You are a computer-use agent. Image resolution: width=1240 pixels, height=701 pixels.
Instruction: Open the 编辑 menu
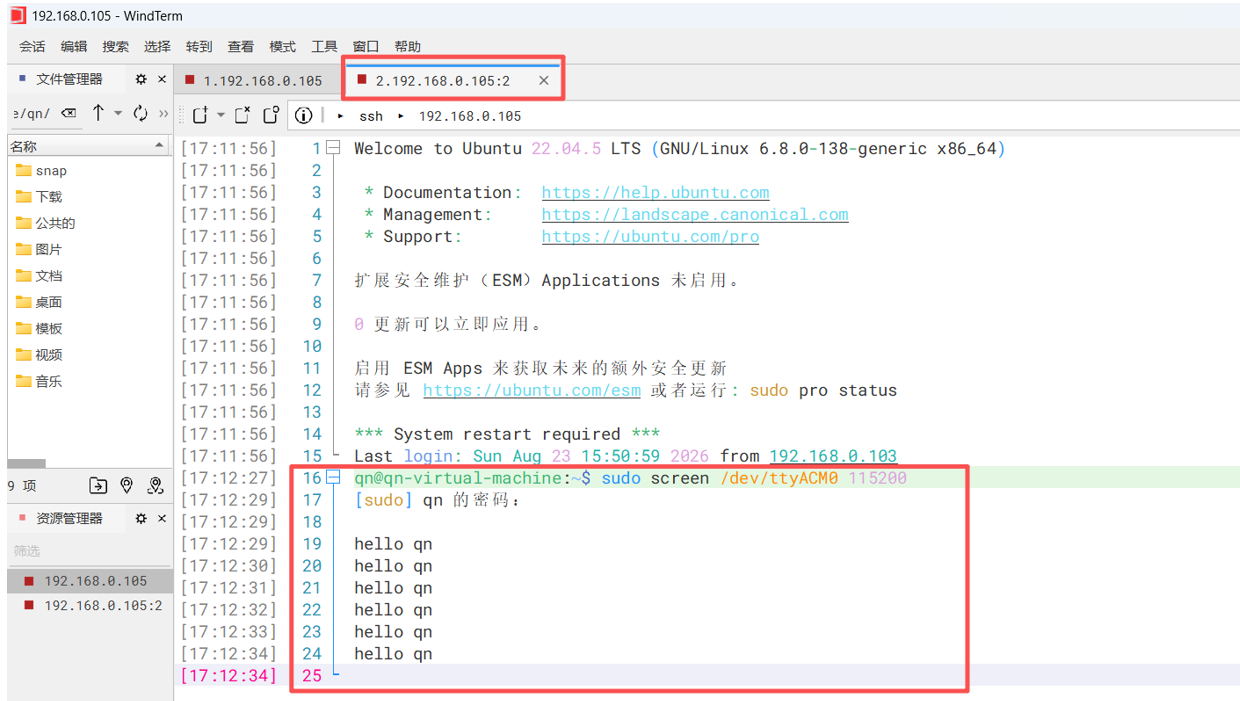pyautogui.click(x=74, y=46)
